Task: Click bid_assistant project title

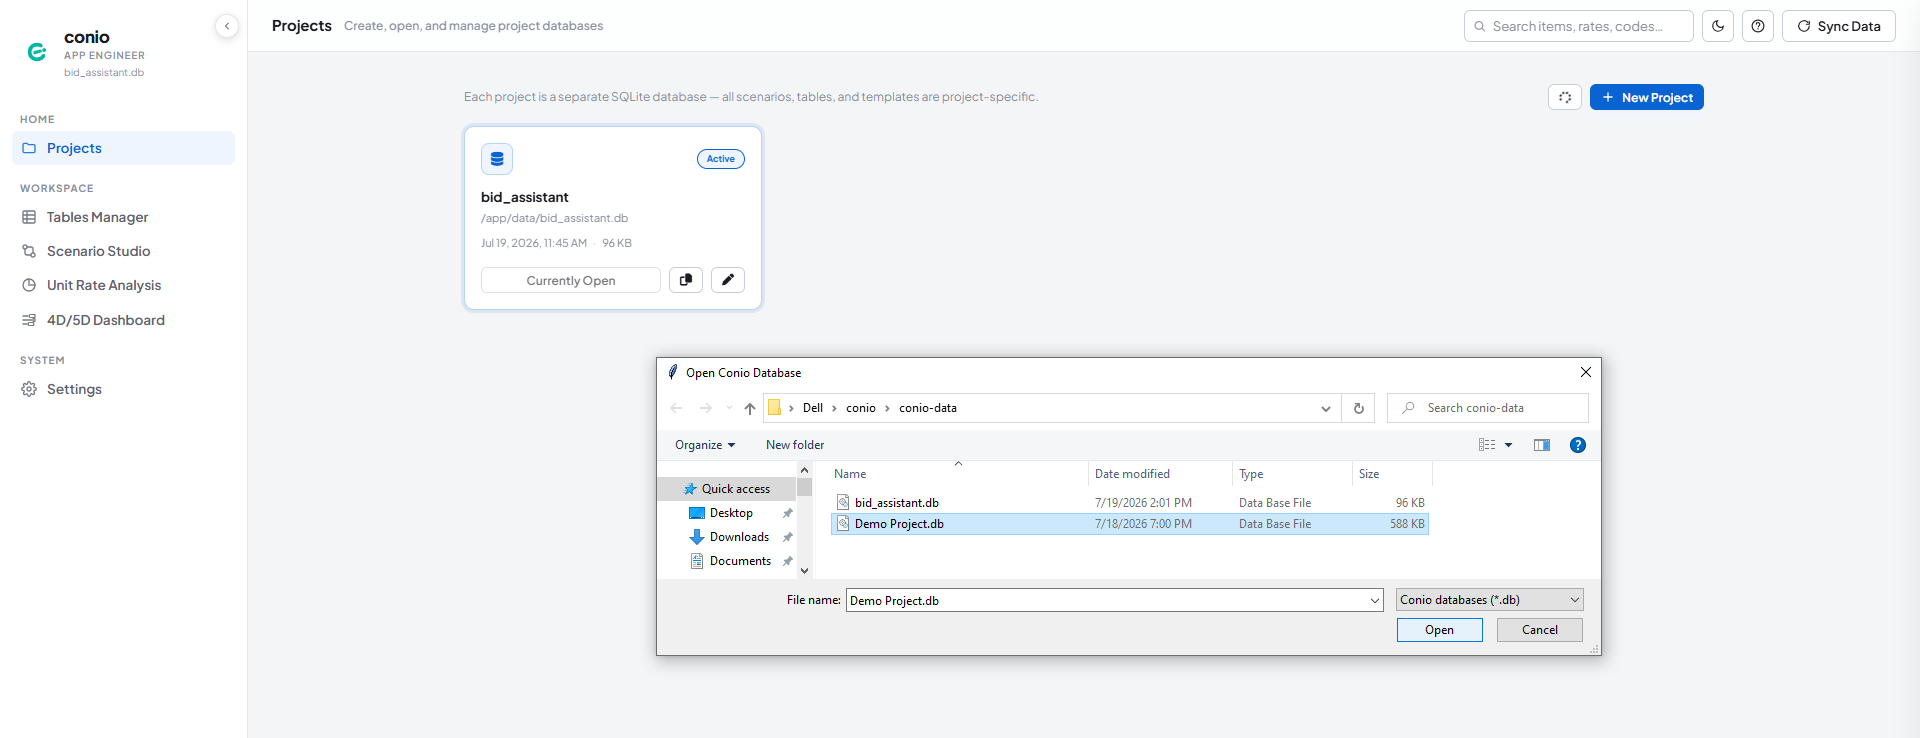Action: [525, 197]
